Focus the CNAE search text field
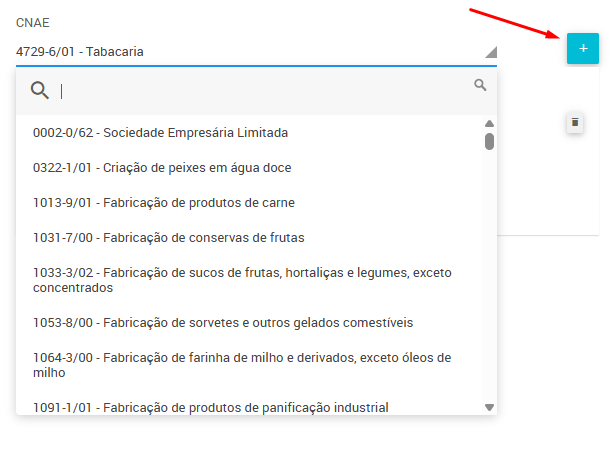 point(260,91)
